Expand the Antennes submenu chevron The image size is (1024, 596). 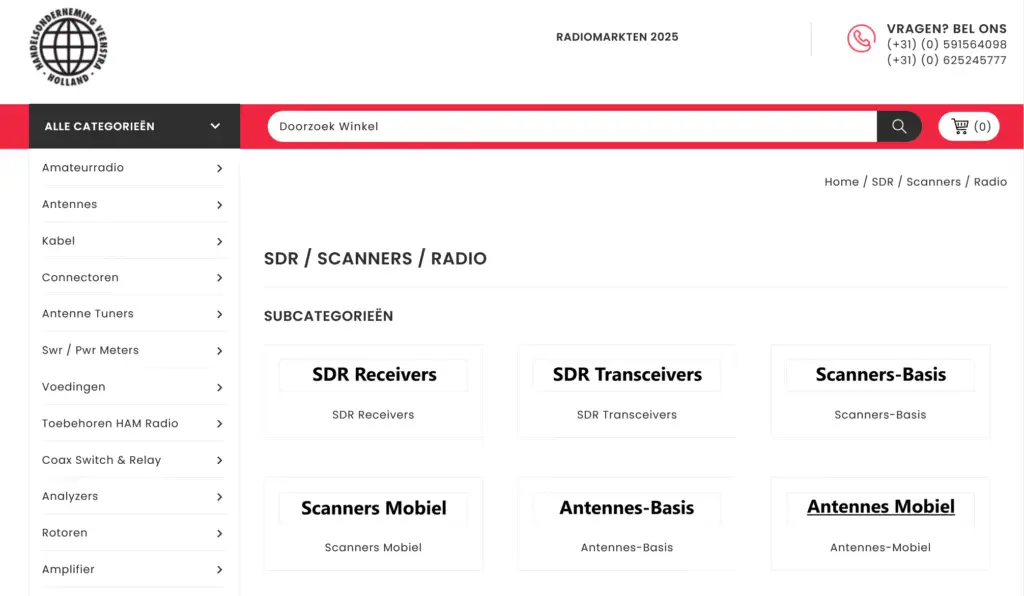(219, 205)
